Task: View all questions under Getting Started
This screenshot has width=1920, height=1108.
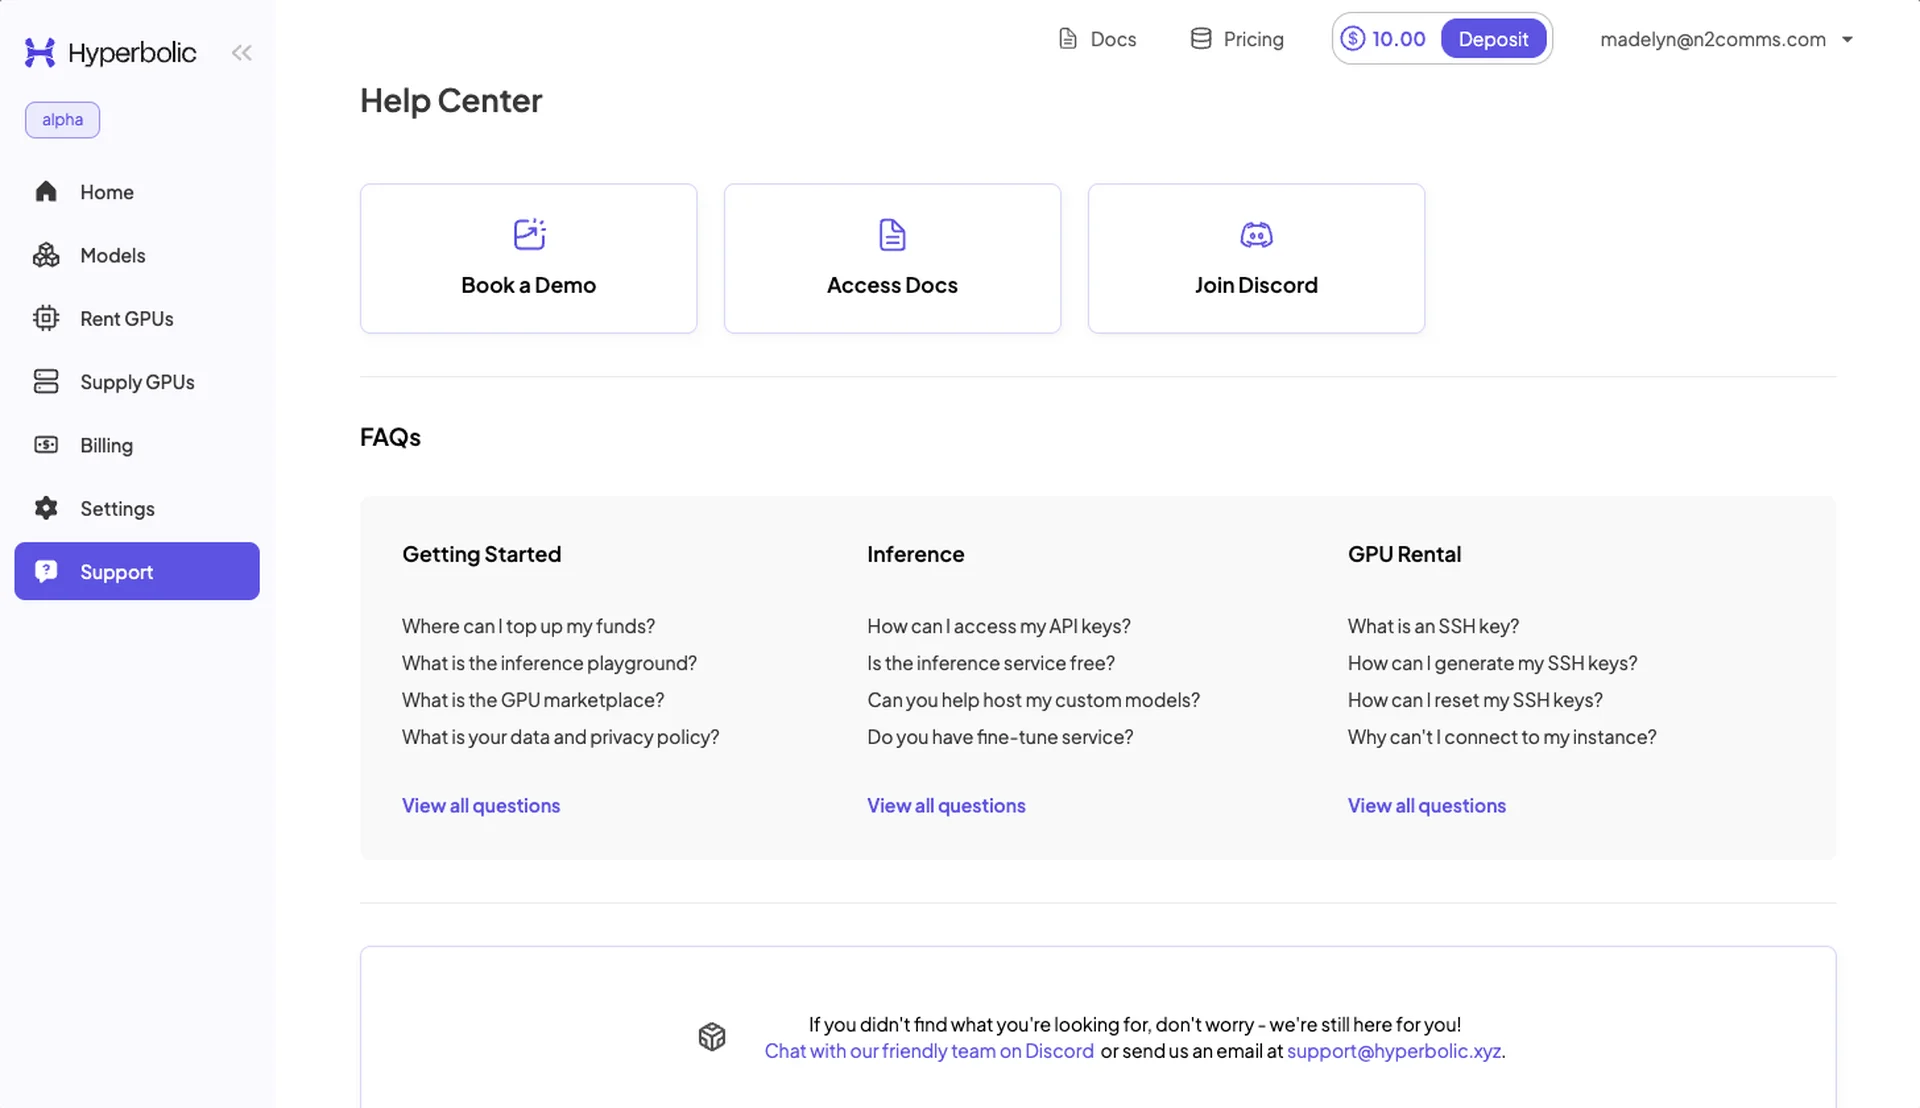Action: click(481, 806)
